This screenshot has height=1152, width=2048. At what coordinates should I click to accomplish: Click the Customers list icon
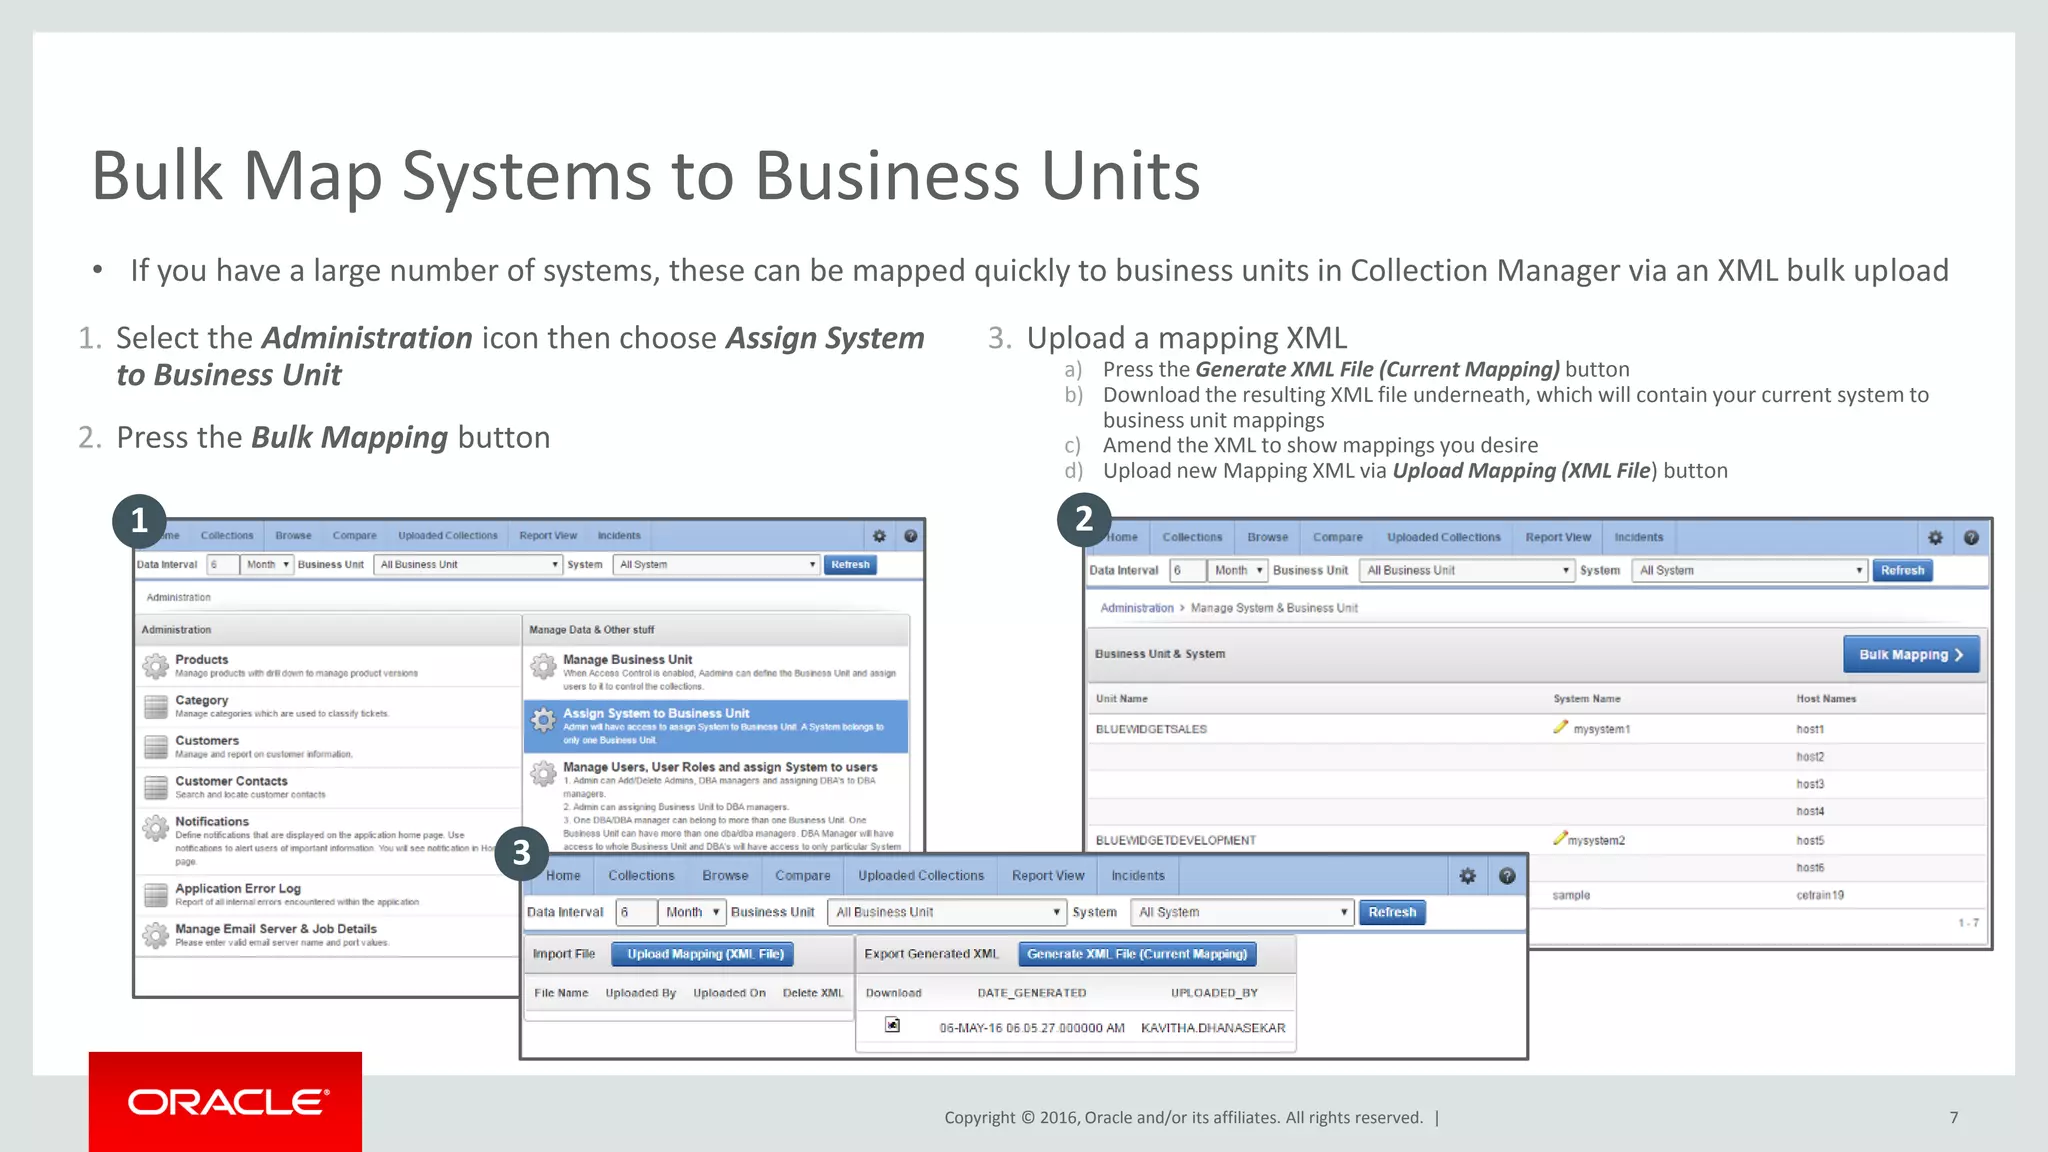pos(155,747)
